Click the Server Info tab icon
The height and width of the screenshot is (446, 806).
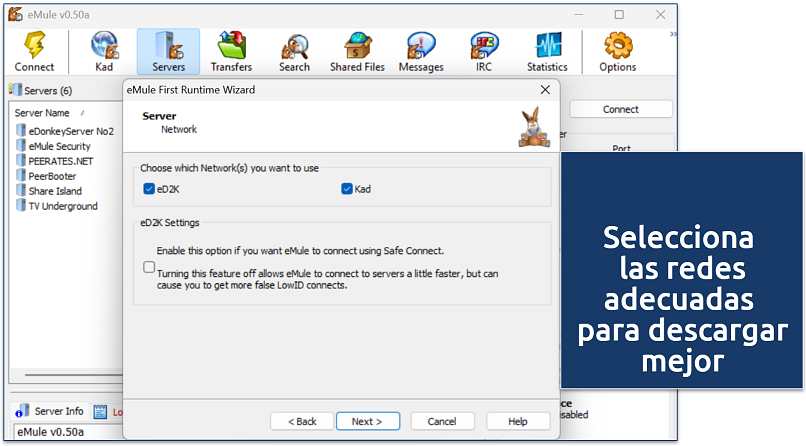pyautogui.click(x=22, y=411)
